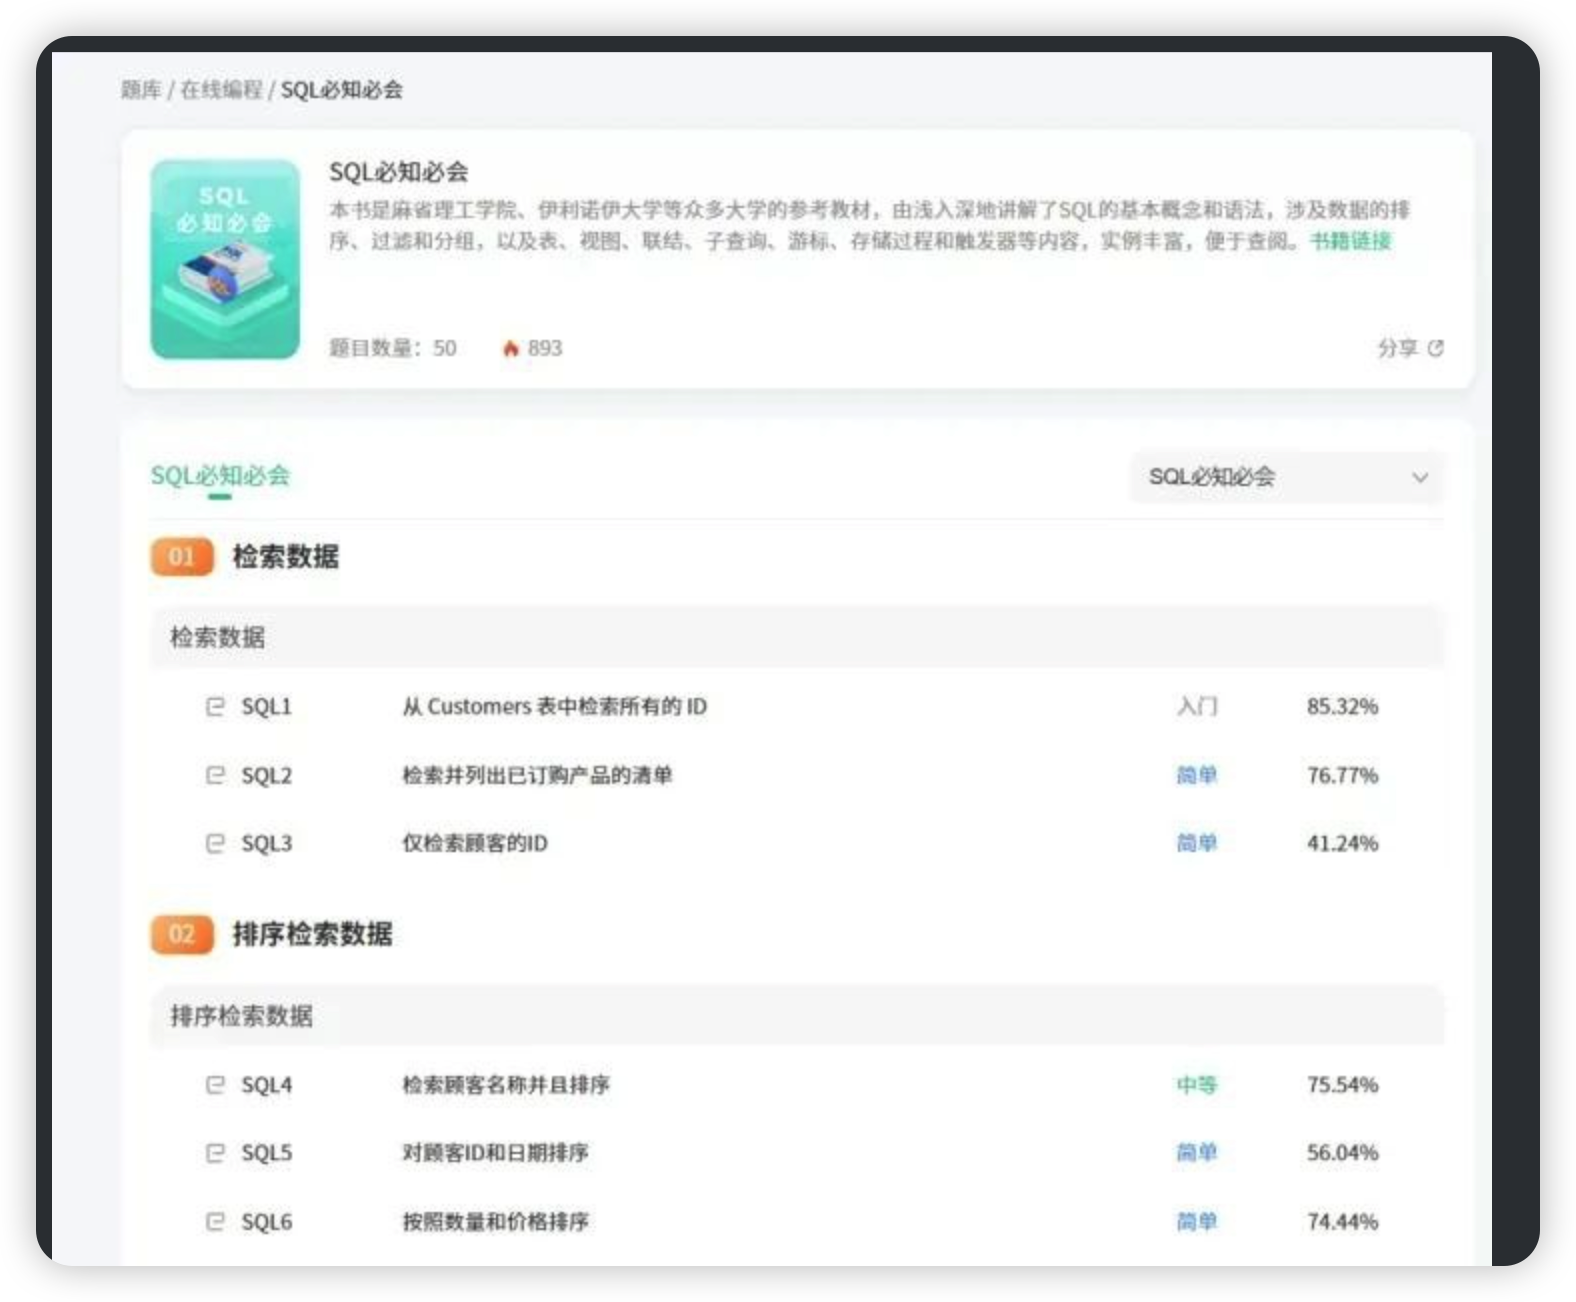This screenshot has height=1302, width=1576.
Task: Expand the dropdown chevron arrow
Action: [1419, 478]
